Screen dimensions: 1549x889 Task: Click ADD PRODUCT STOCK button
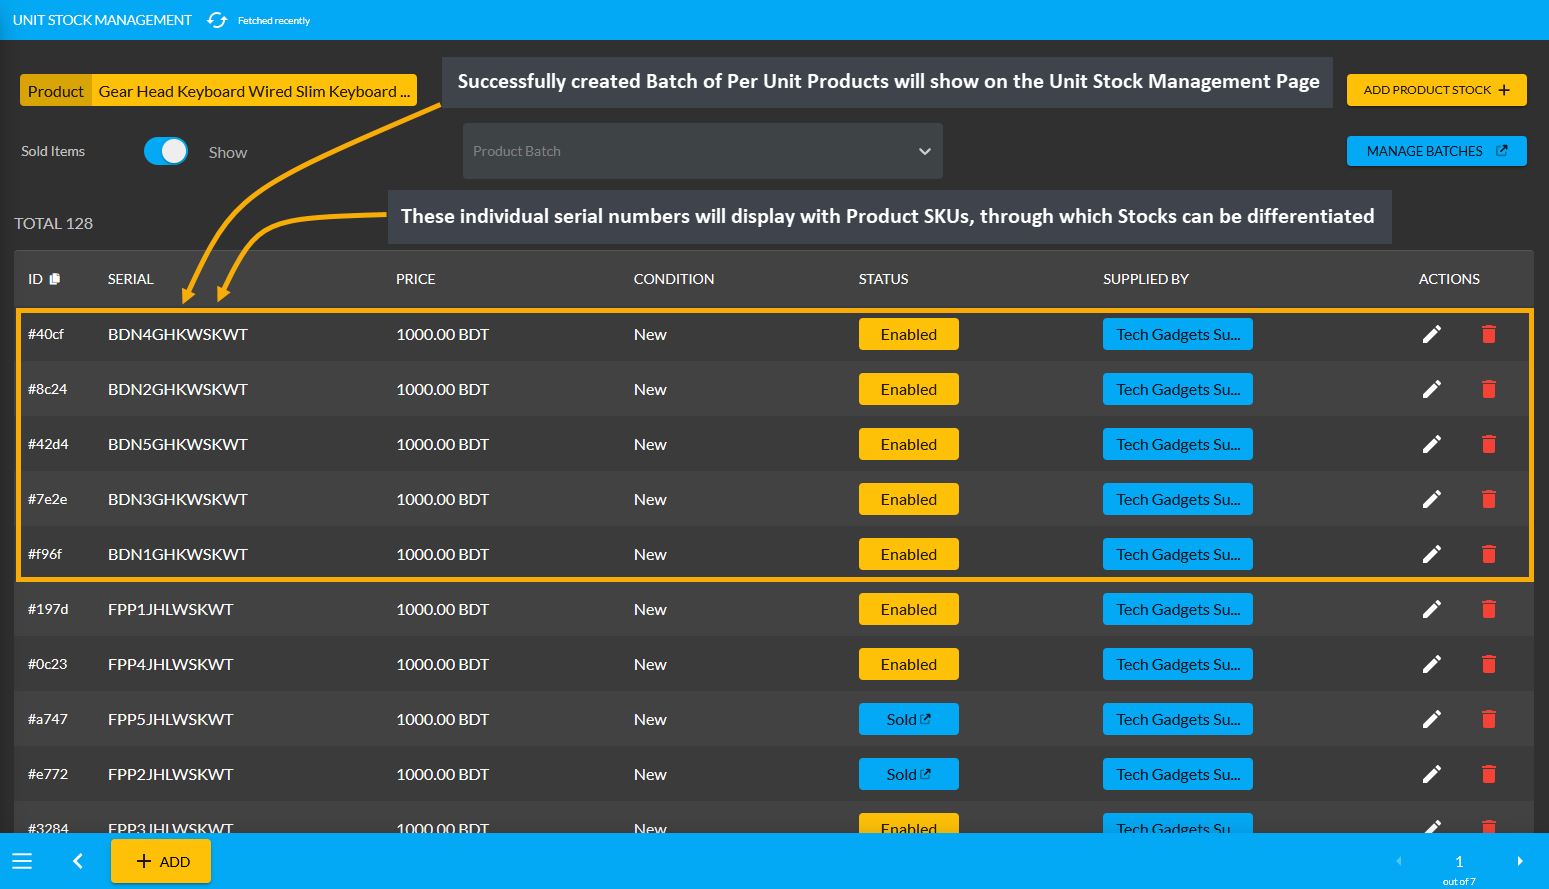point(1436,90)
